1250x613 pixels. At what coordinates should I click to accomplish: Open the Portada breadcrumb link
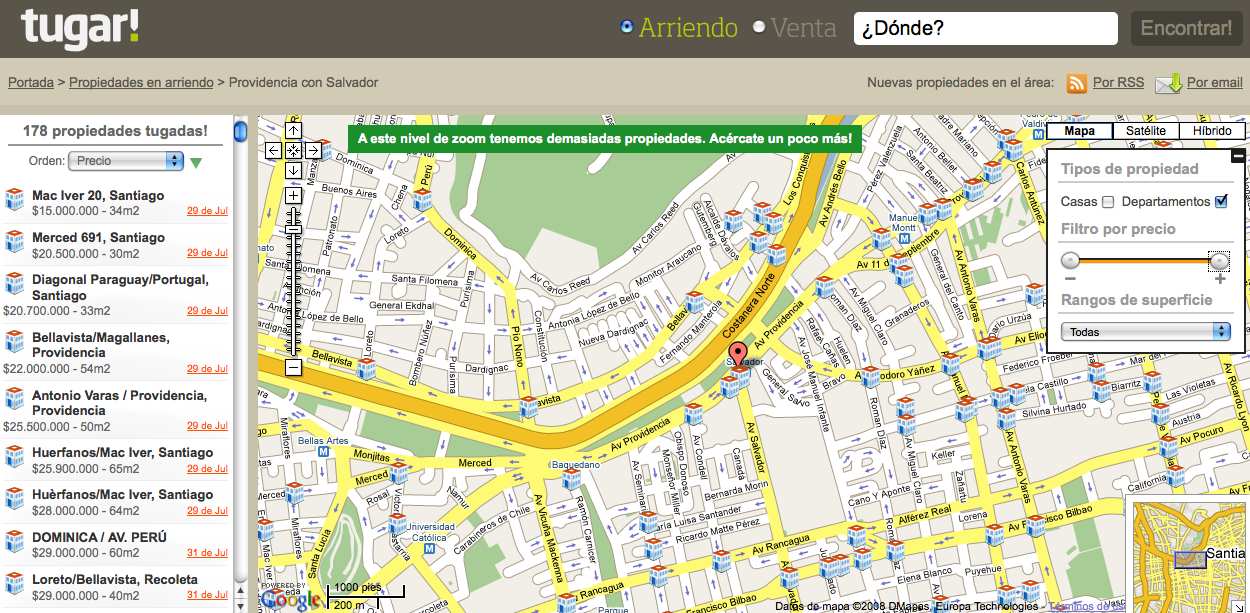pos(31,82)
